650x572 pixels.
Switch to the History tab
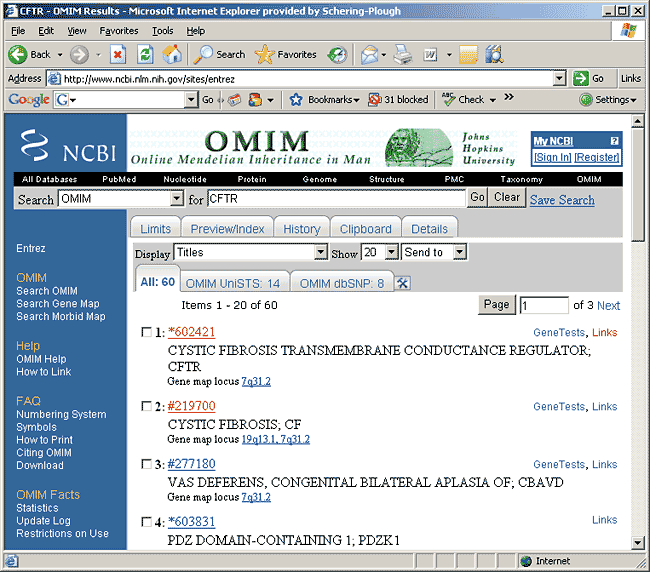[302, 229]
